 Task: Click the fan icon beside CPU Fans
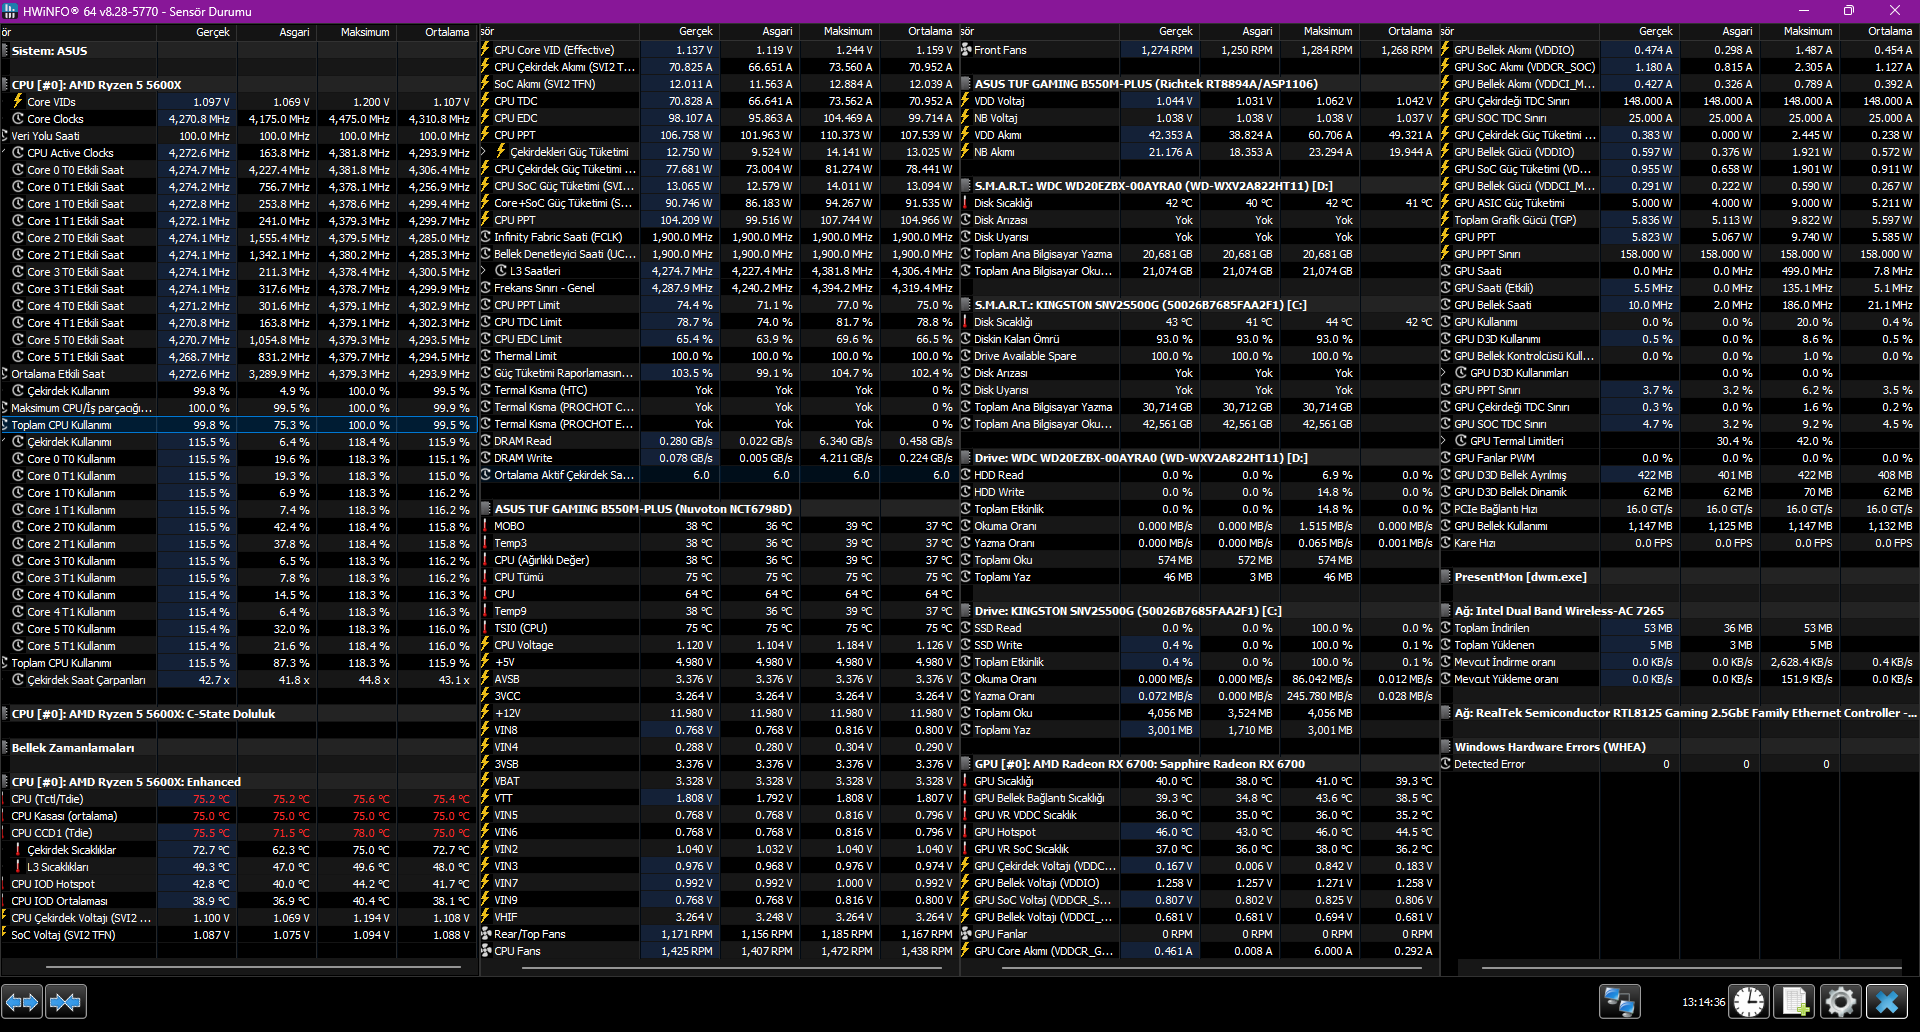coord(486,951)
